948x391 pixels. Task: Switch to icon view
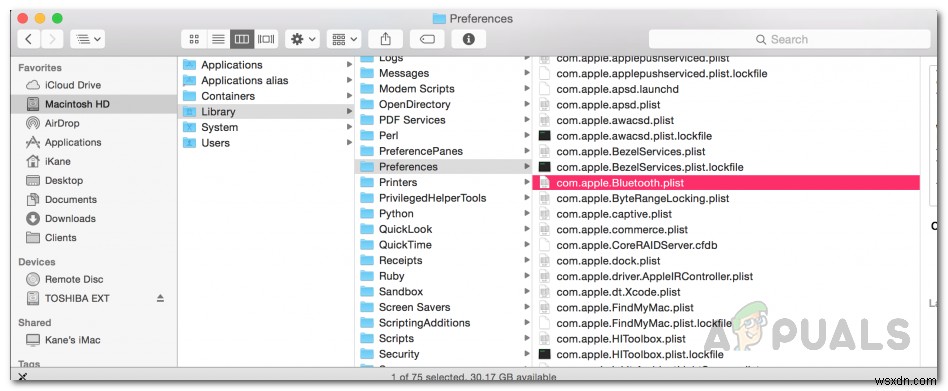[x=193, y=39]
